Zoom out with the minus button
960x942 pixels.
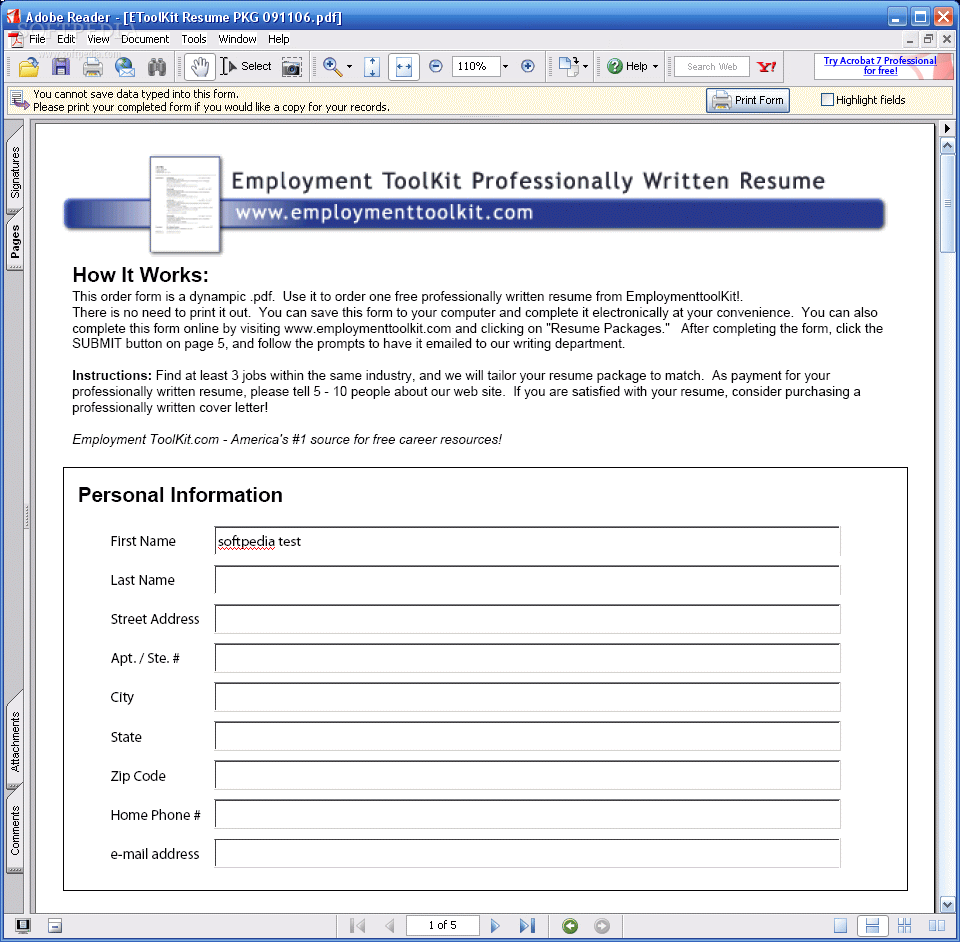tap(435, 66)
